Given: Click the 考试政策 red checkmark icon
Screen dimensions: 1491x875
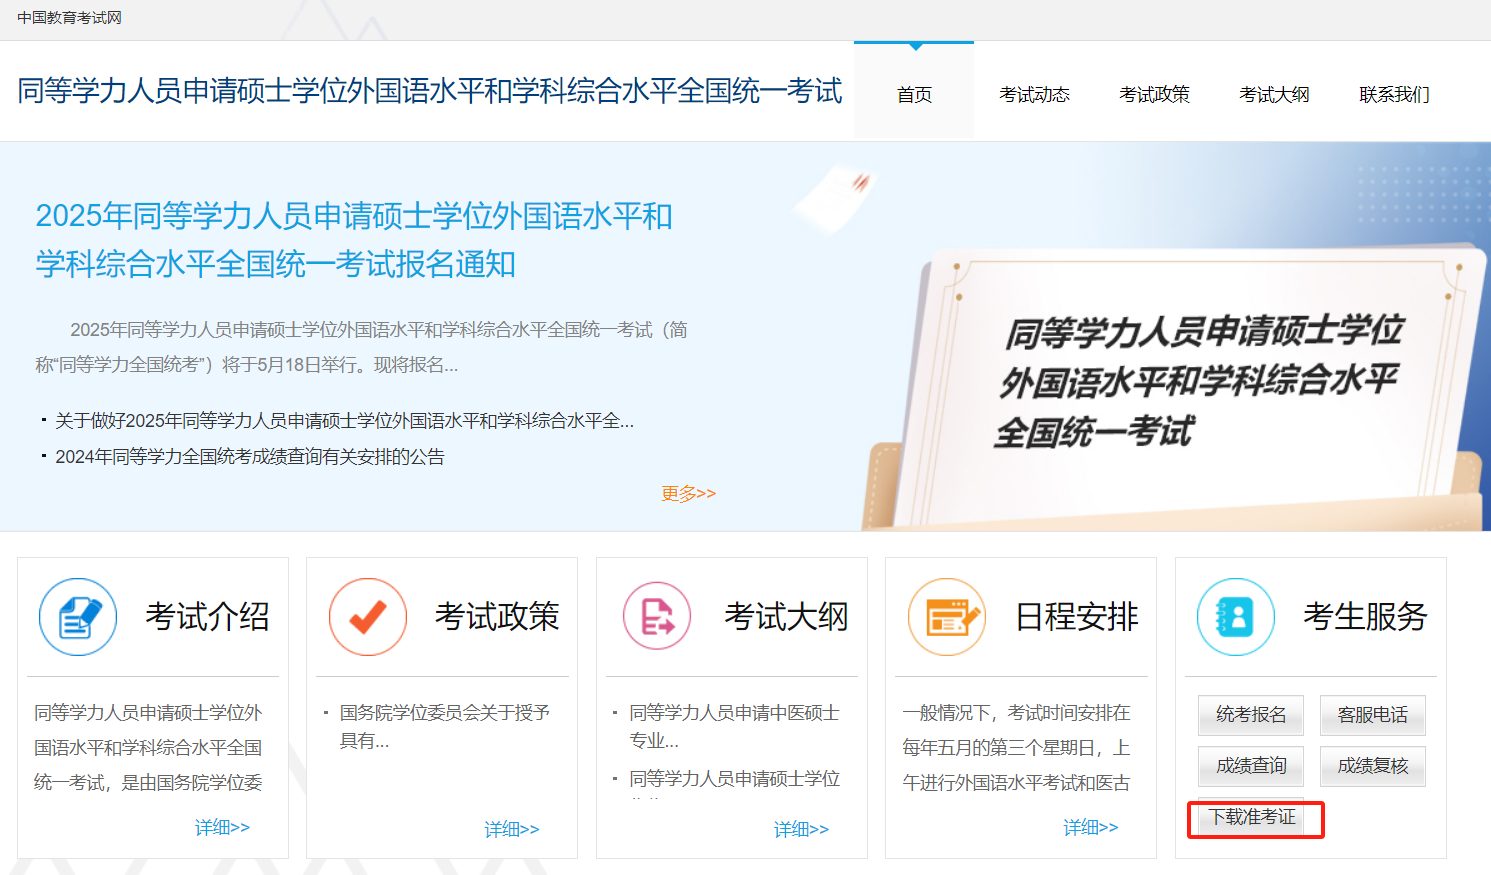Looking at the screenshot, I should click(x=368, y=617).
